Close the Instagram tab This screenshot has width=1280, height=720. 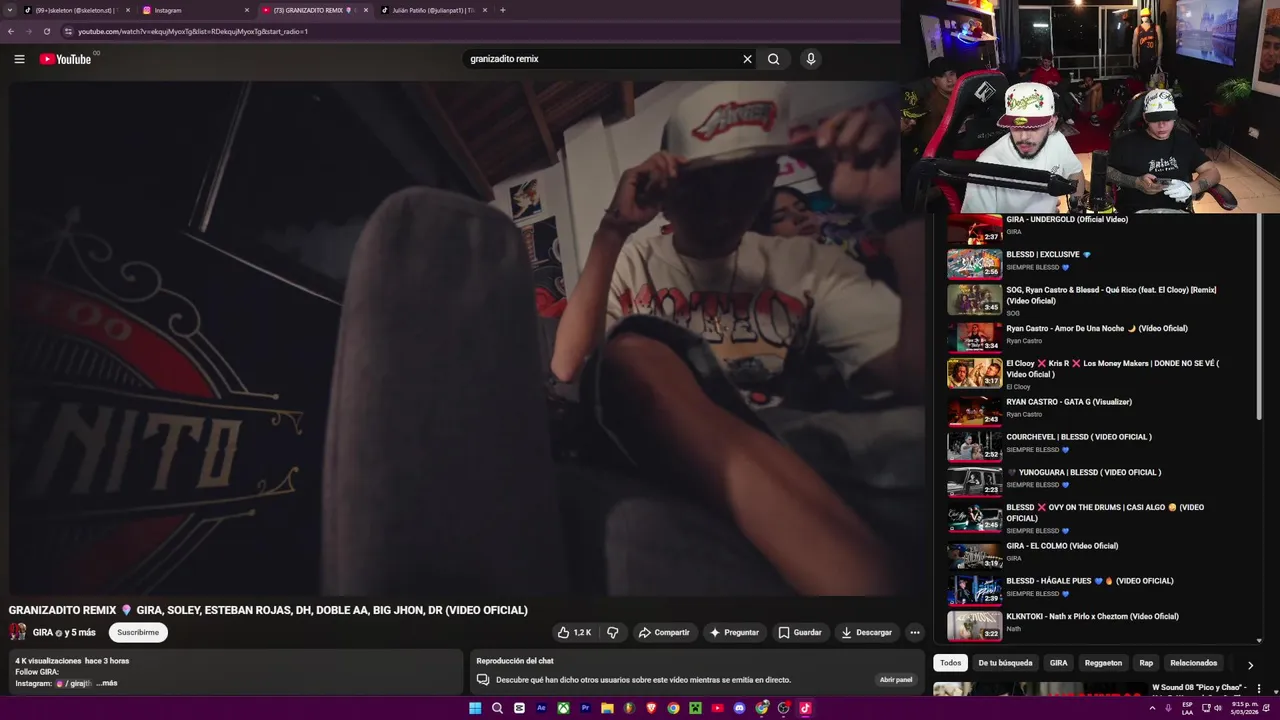pyautogui.click(x=247, y=10)
